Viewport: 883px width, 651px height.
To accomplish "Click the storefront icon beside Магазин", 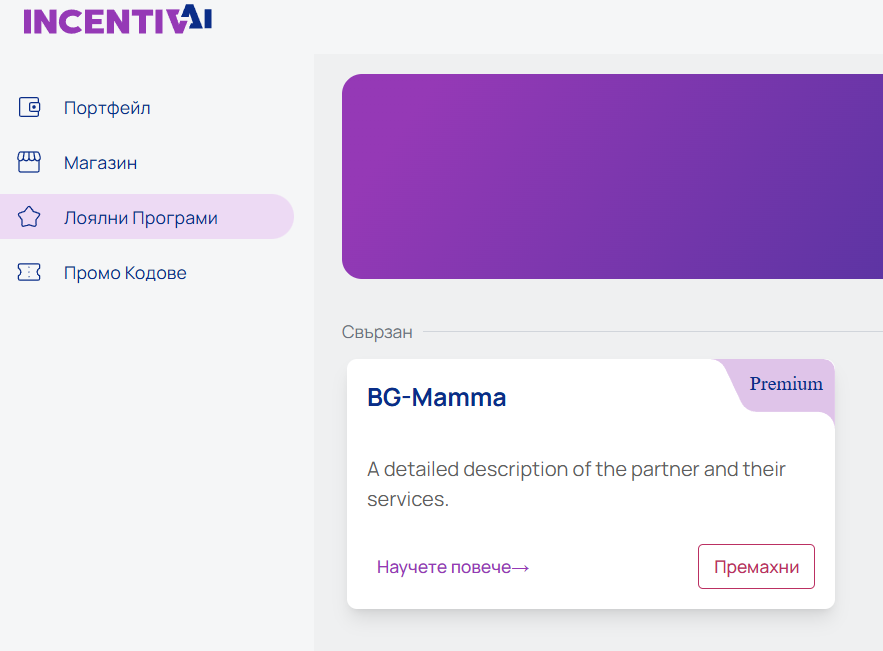I will point(29,162).
